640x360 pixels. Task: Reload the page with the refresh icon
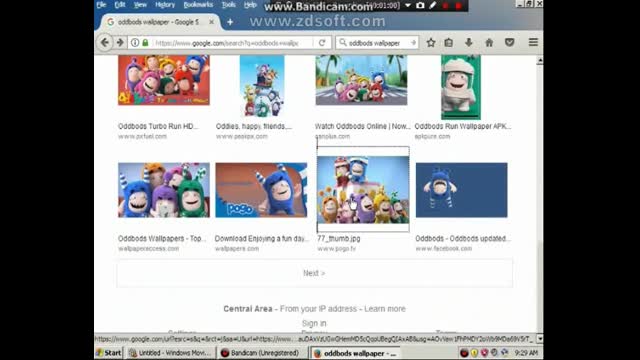tap(322, 42)
